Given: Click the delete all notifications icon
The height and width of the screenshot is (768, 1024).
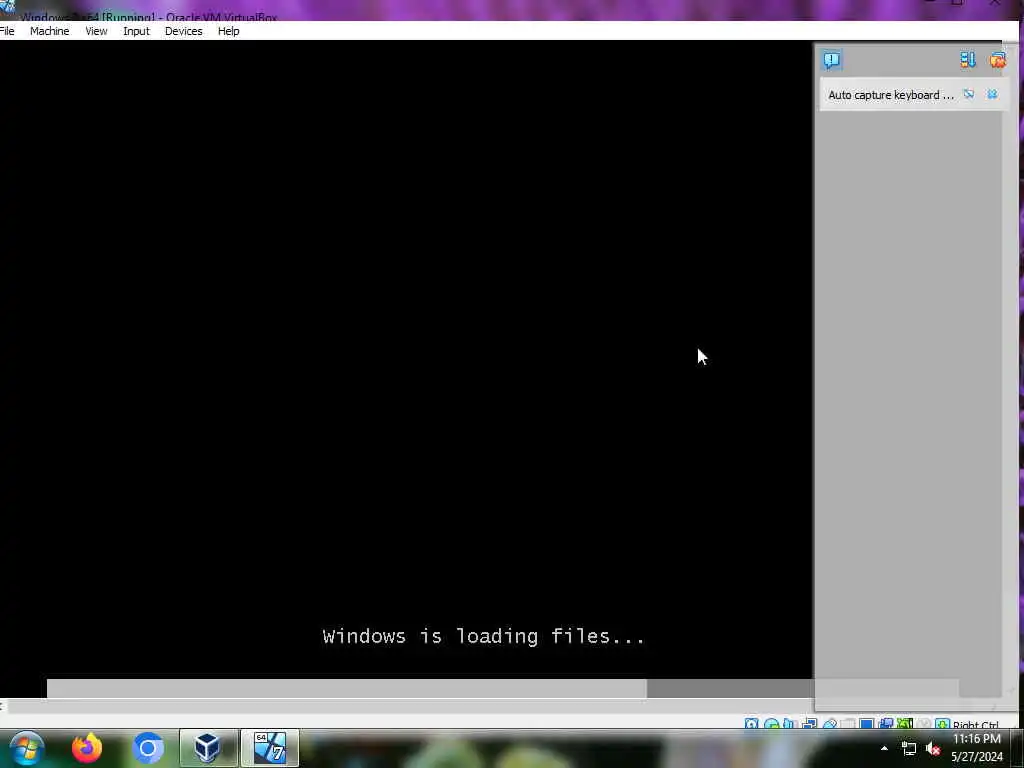Looking at the screenshot, I should [997, 60].
